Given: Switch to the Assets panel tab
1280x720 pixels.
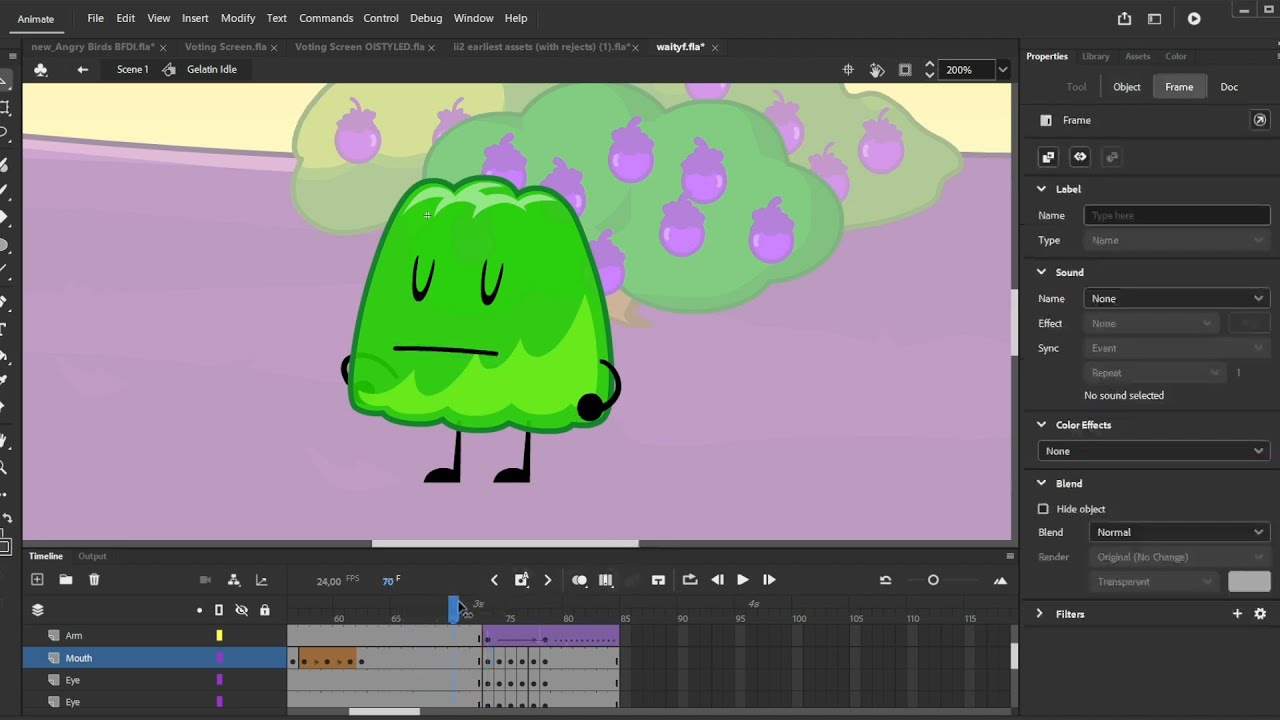Looking at the screenshot, I should pos(1137,56).
